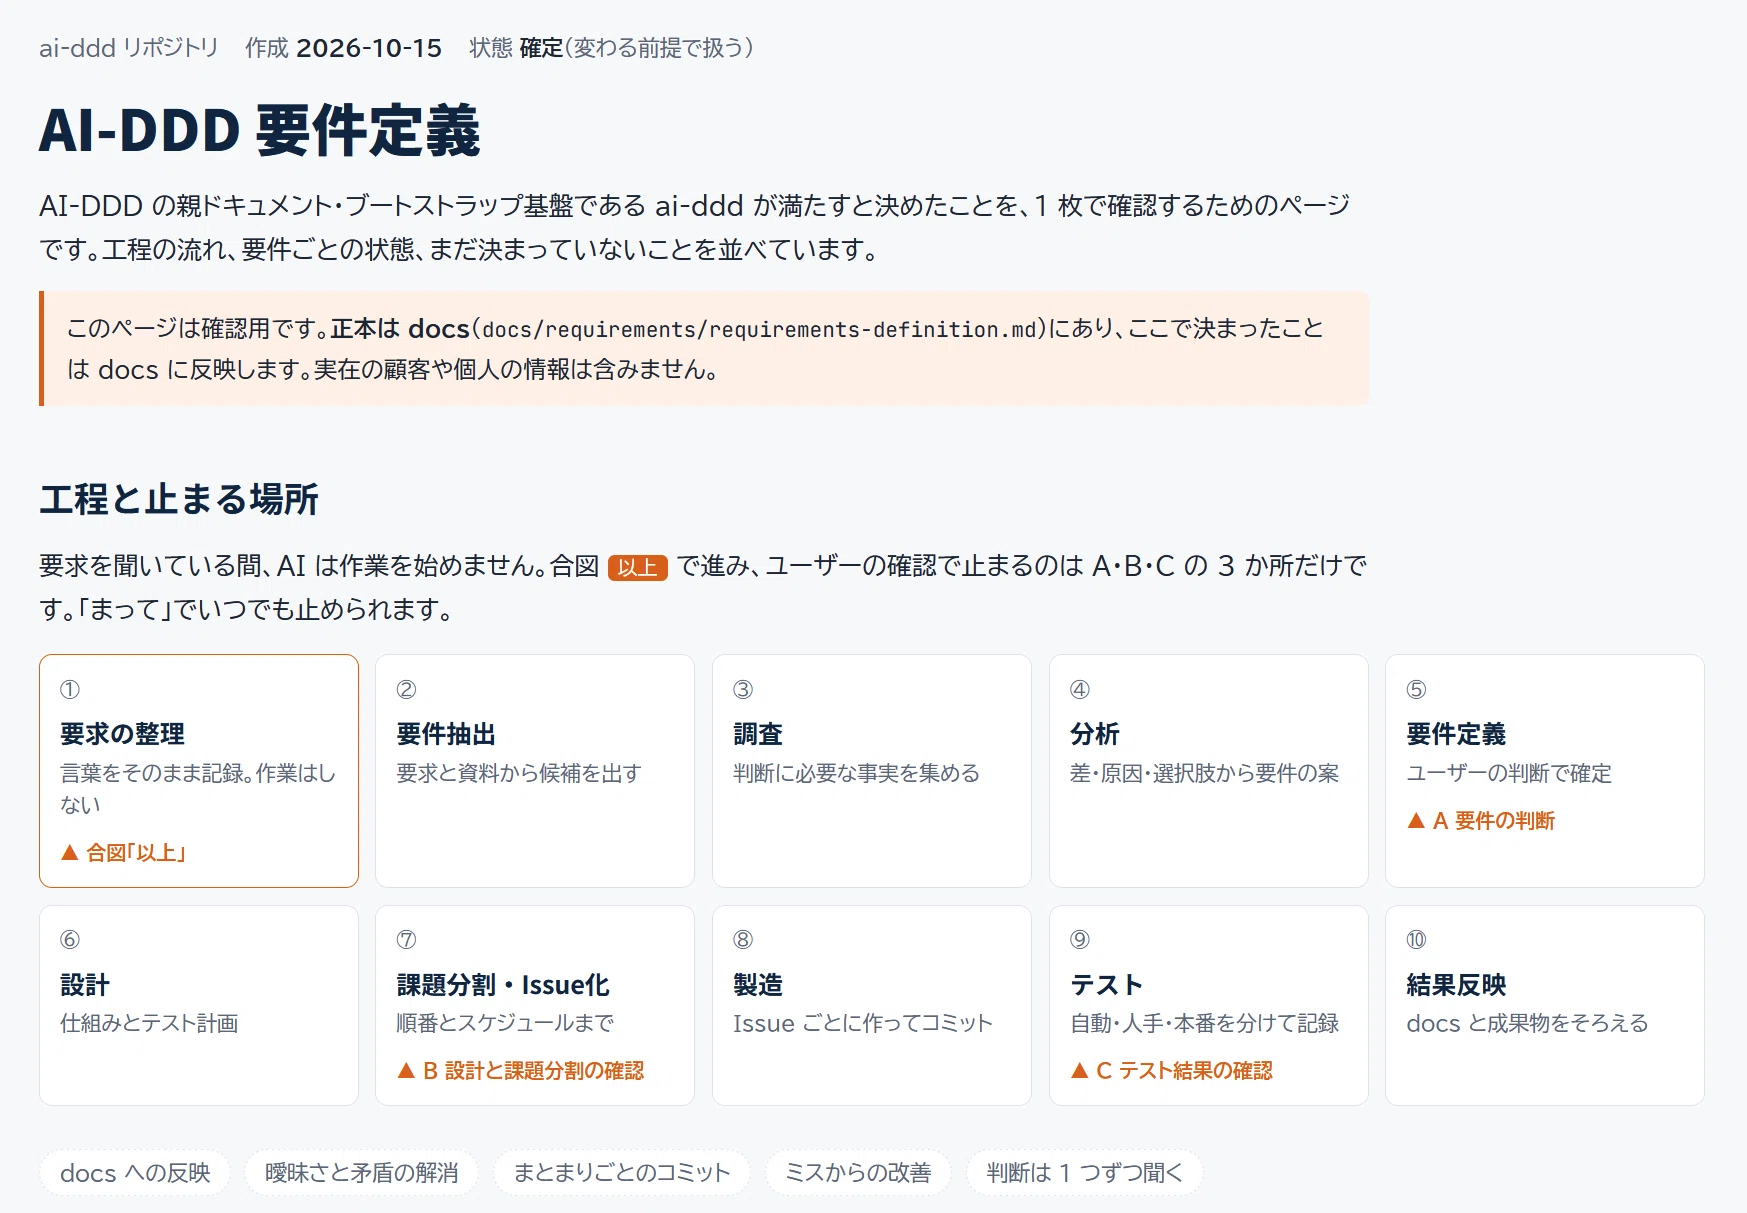This screenshot has width=1747, height=1213.
Task: Open the 要件定義 step card
Action: pyautogui.click(x=1545, y=770)
